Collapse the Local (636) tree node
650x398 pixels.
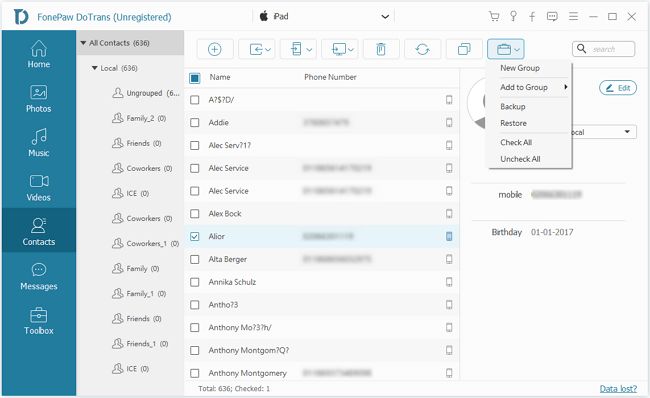95,68
